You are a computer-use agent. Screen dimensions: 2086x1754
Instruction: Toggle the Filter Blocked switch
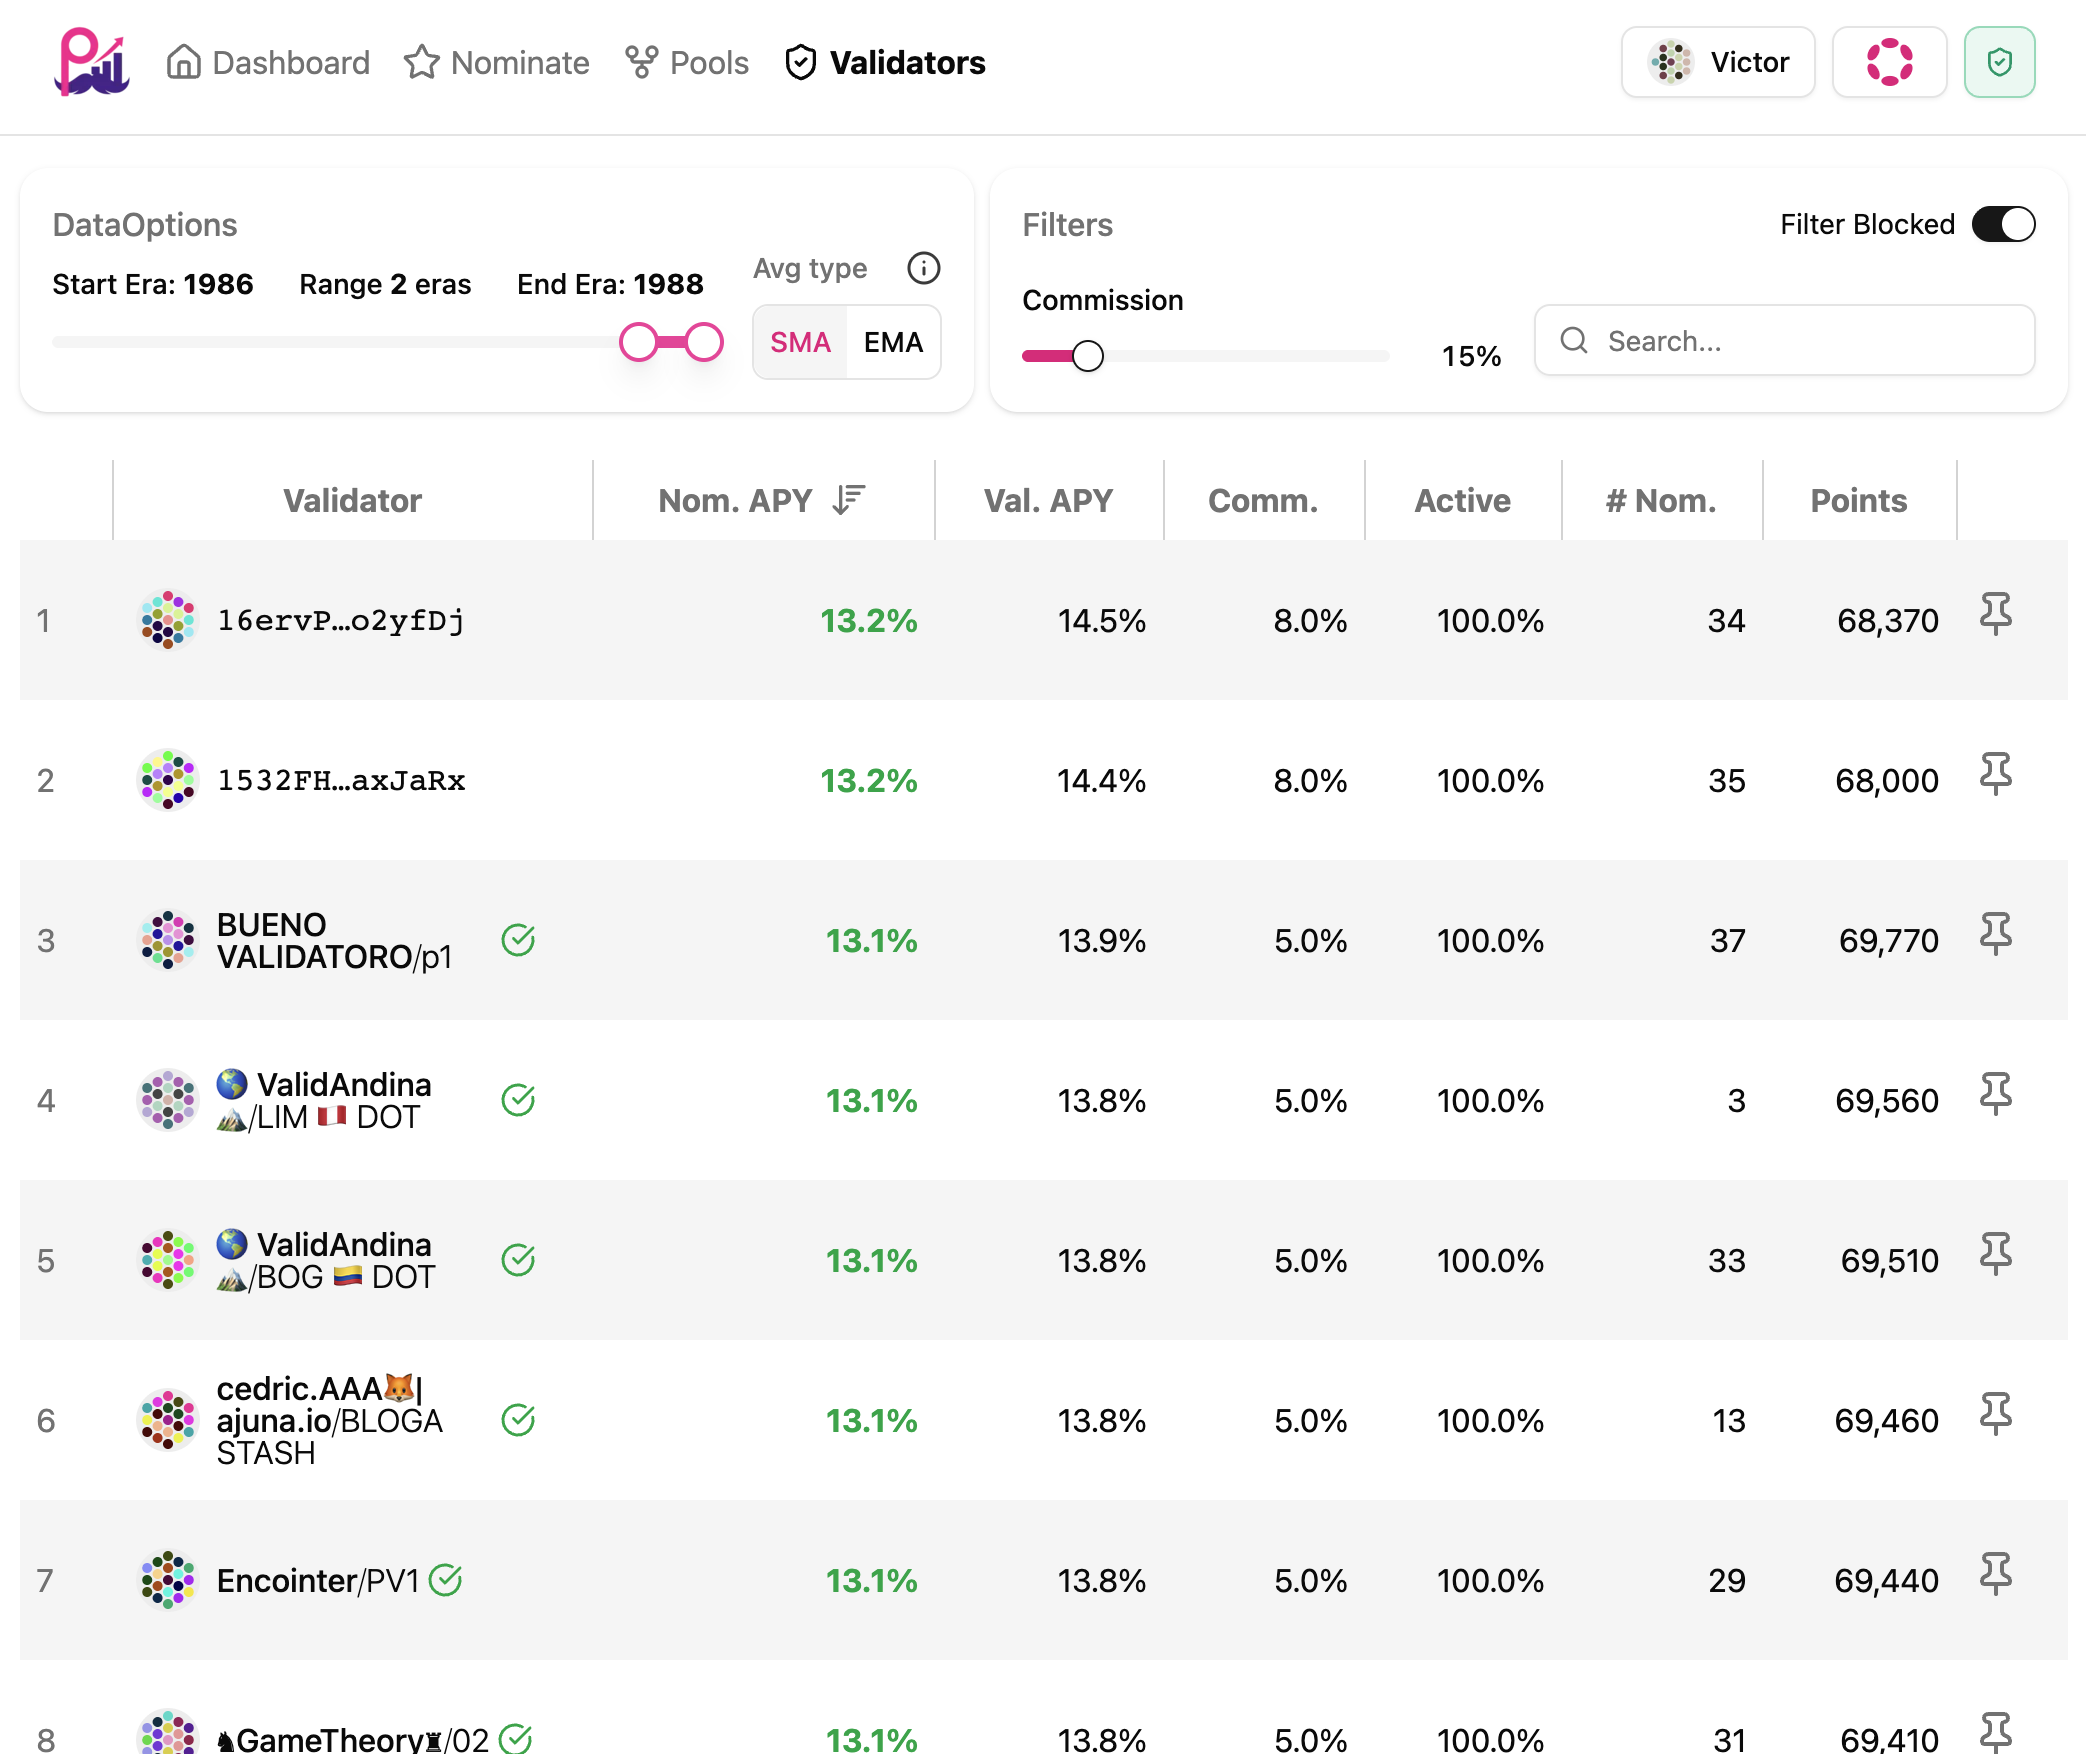pyautogui.click(x=2003, y=224)
